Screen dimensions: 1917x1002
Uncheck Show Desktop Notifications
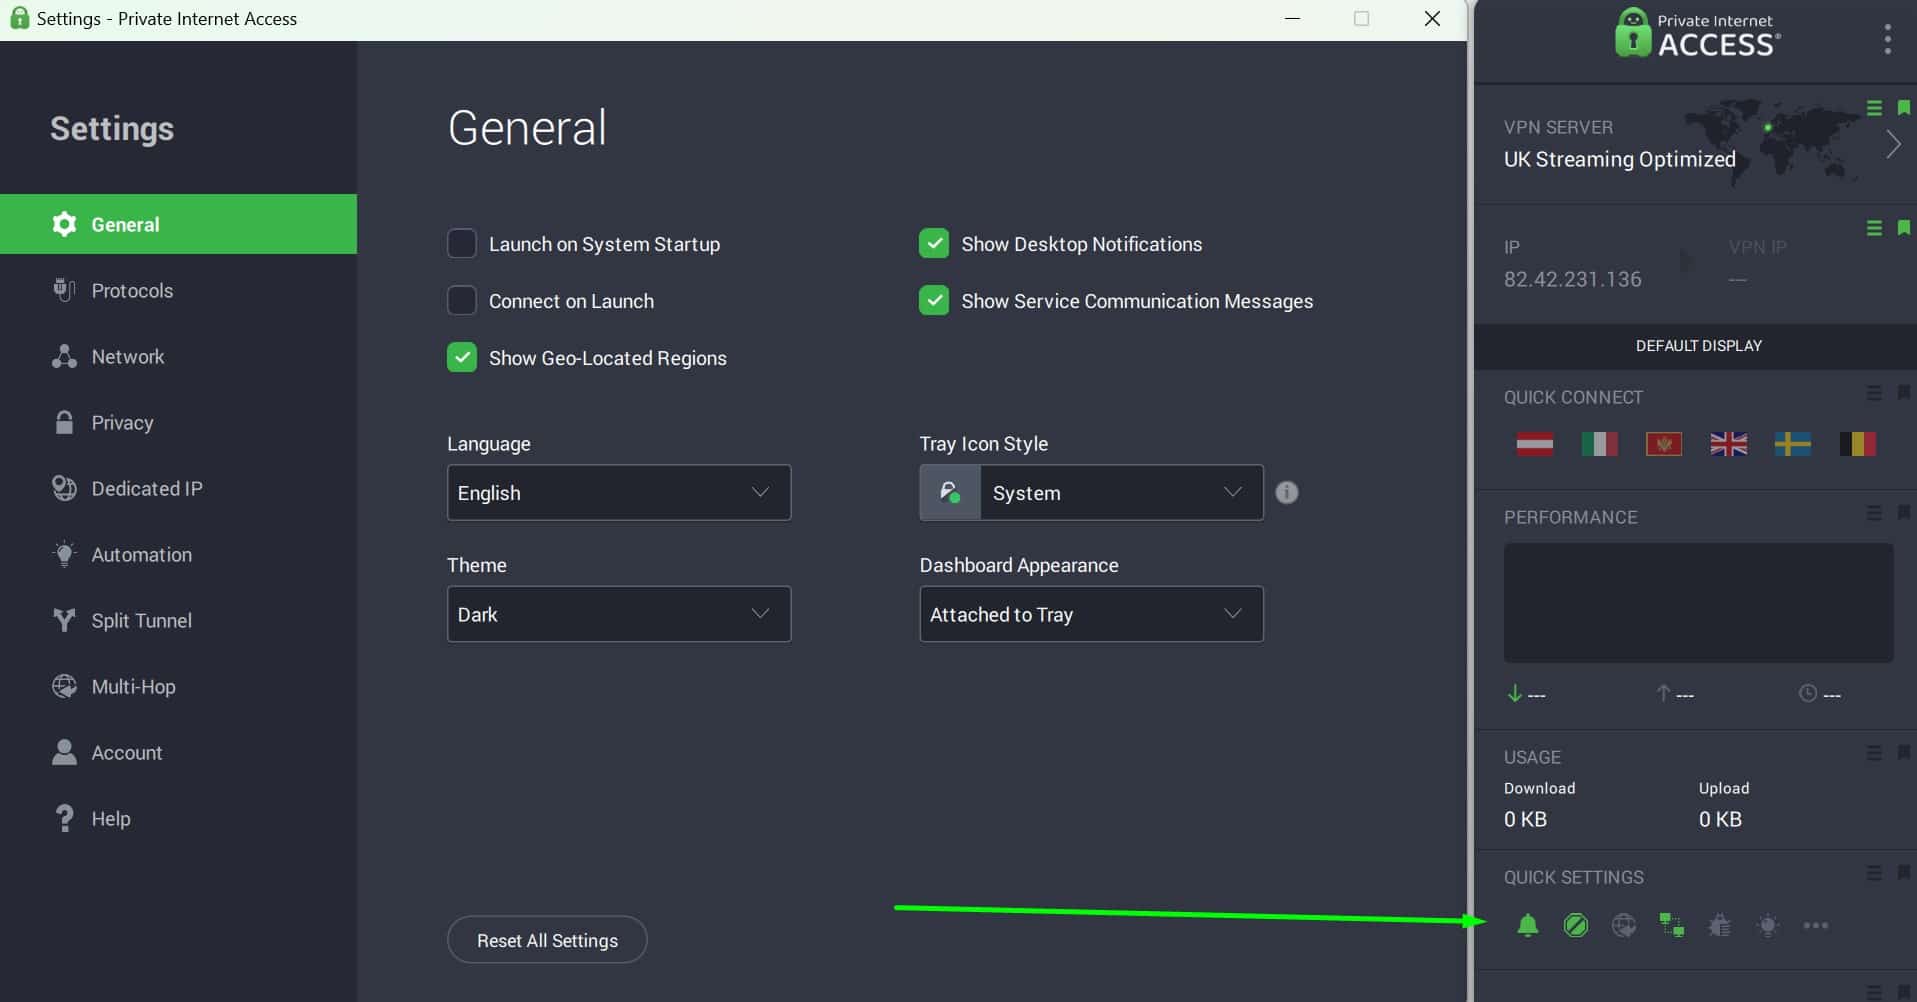coord(934,243)
